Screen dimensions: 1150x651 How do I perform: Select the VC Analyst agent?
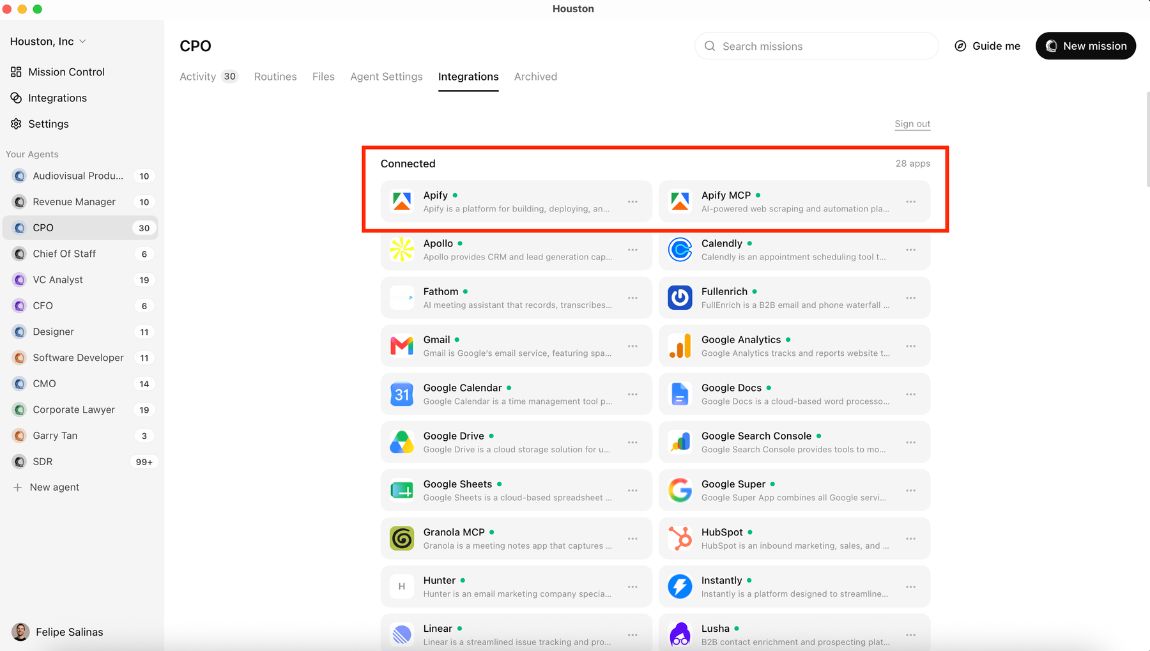81,279
